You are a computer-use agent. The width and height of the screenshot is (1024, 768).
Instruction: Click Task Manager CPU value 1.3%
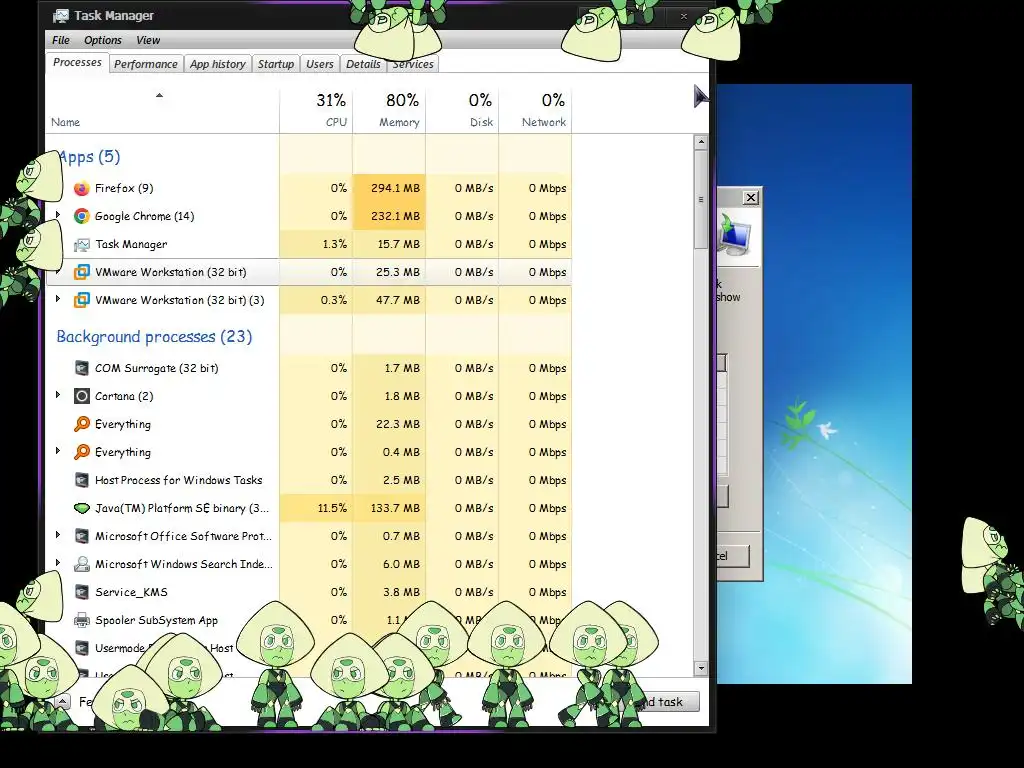click(334, 244)
